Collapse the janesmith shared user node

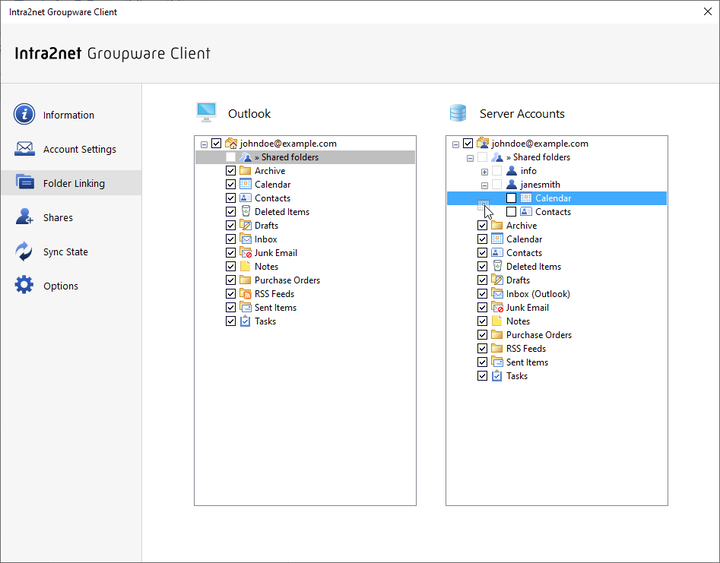pos(484,186)
